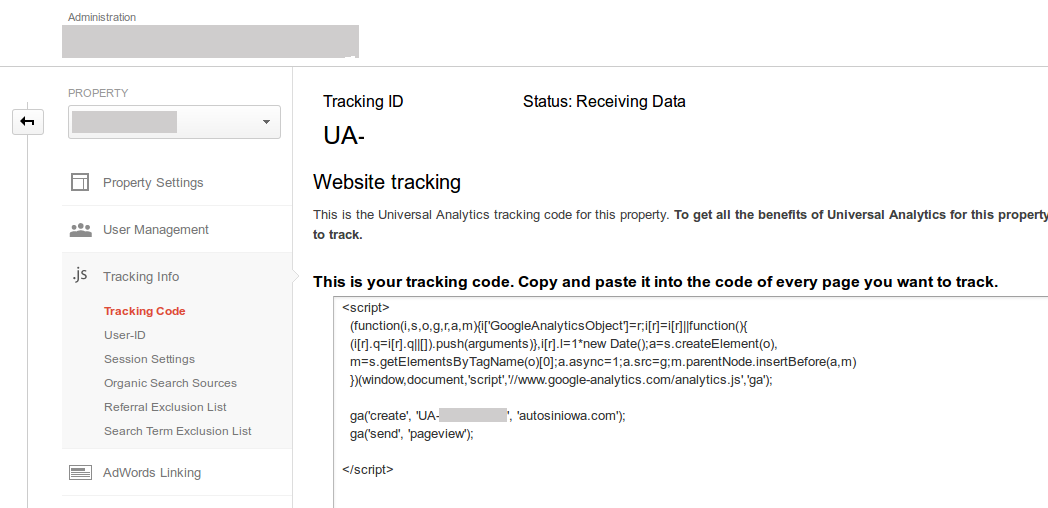Collapse the Tracking Info section
This screenshot has height=508, width=1048.
[141, 277]
